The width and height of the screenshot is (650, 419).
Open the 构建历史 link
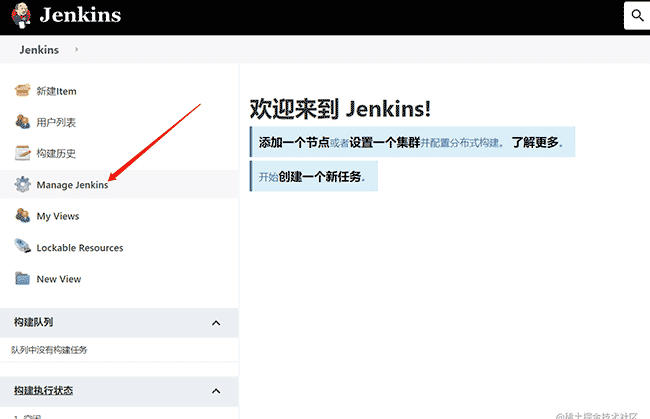pyautogui.click(x=56, y=153)
